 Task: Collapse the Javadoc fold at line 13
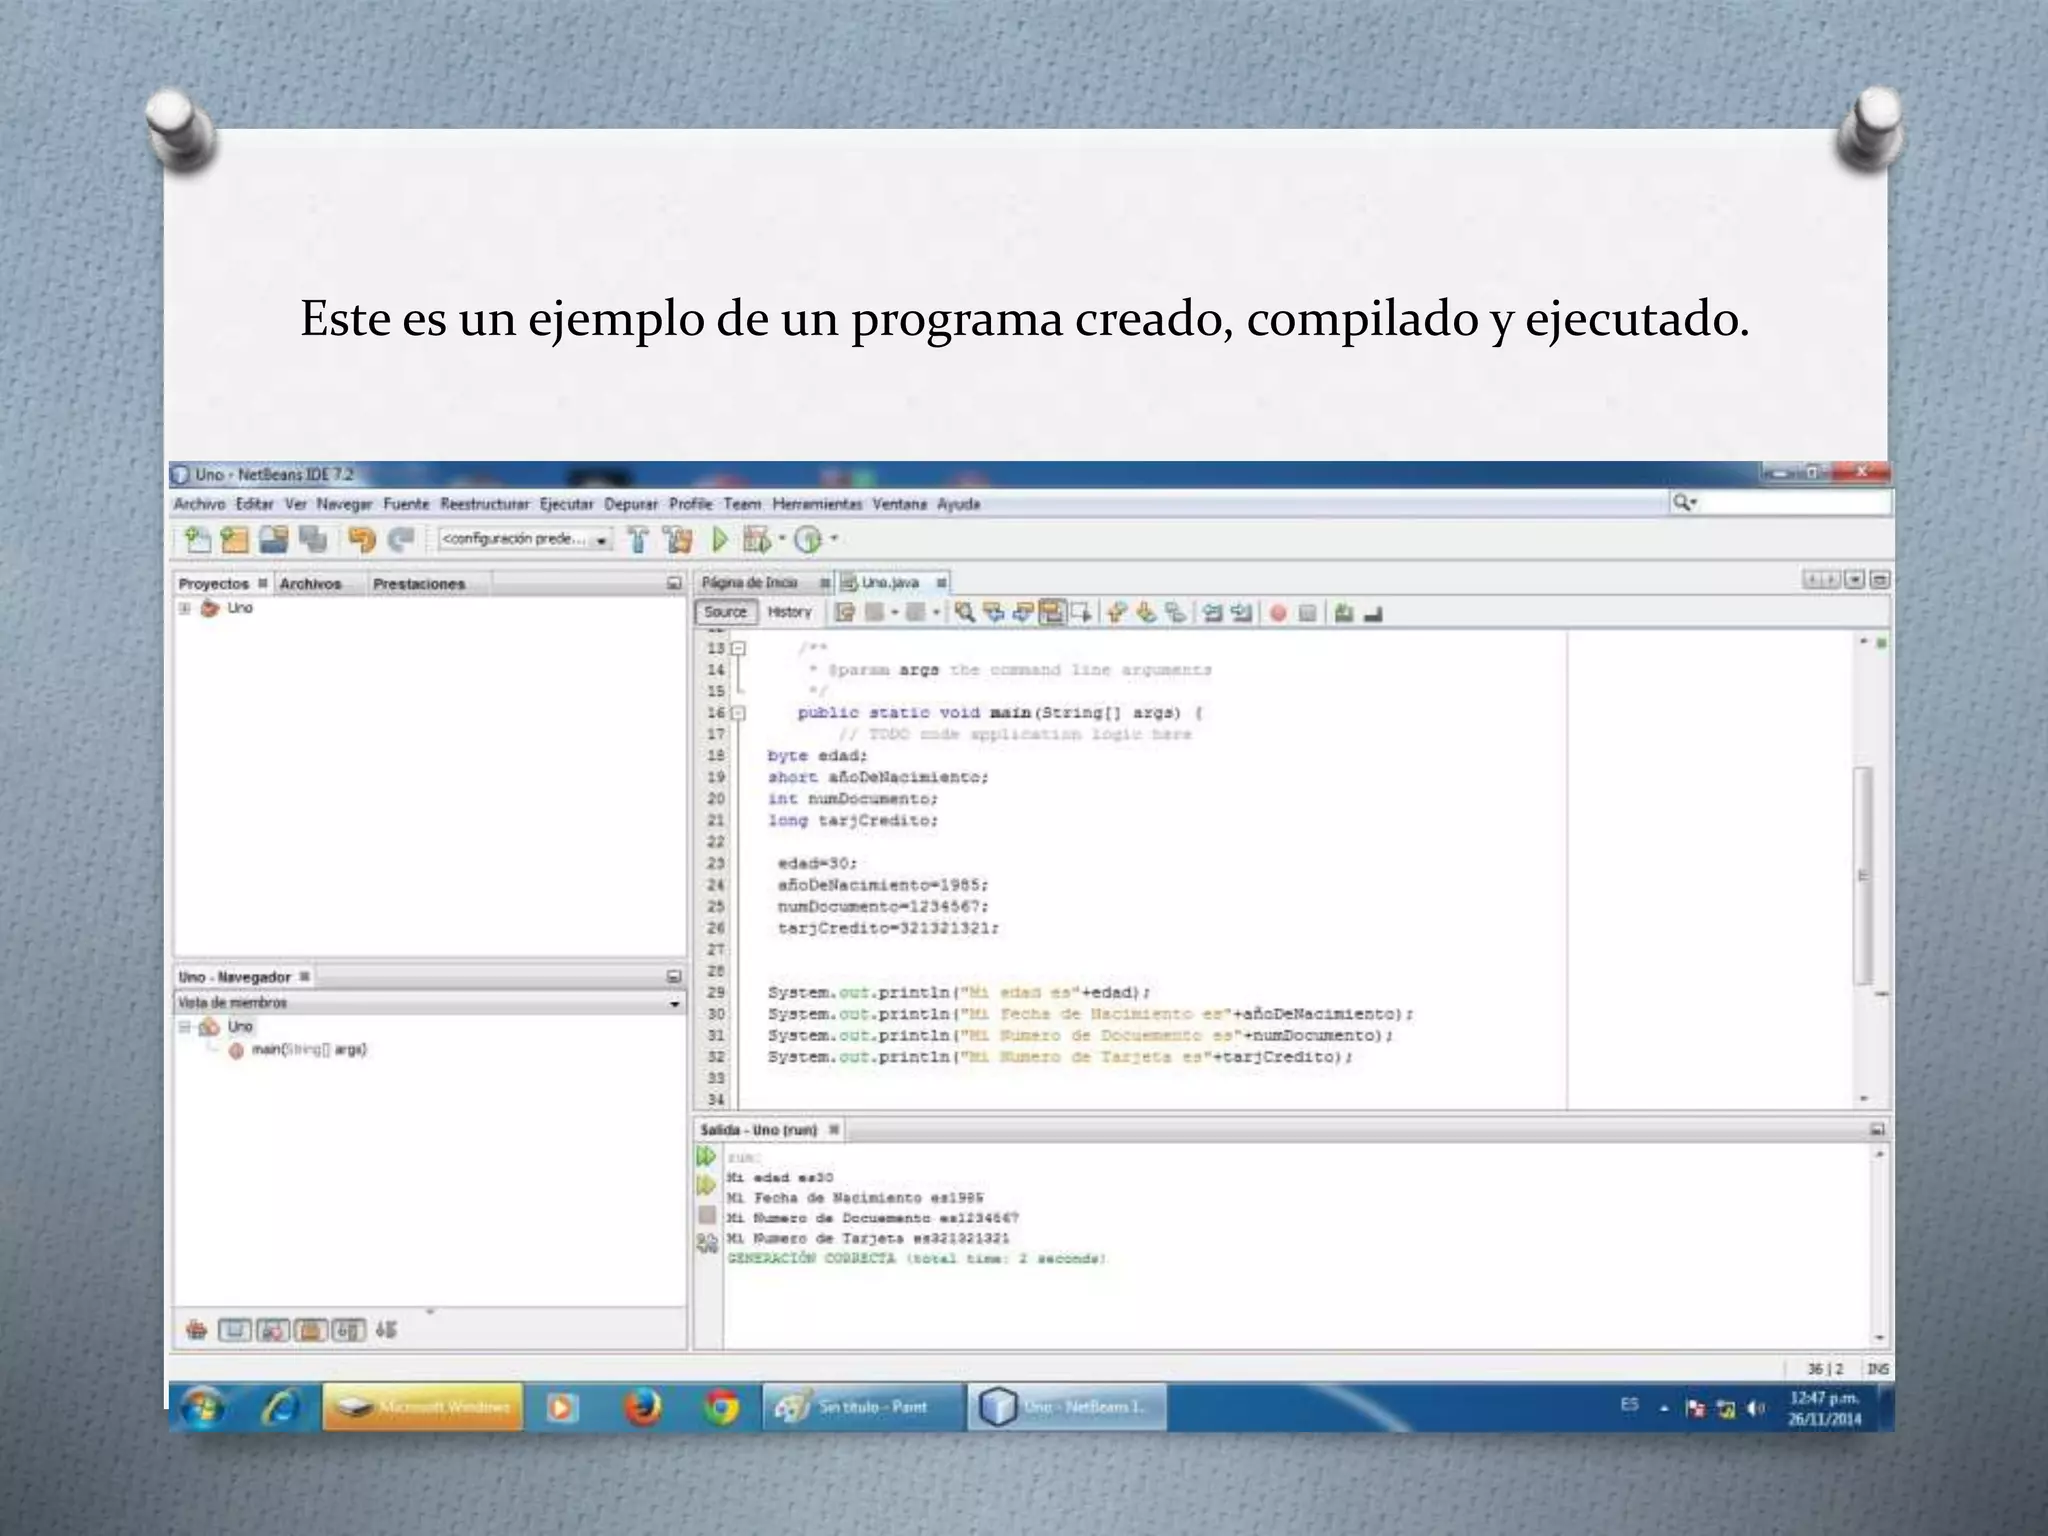coord(738,648)
